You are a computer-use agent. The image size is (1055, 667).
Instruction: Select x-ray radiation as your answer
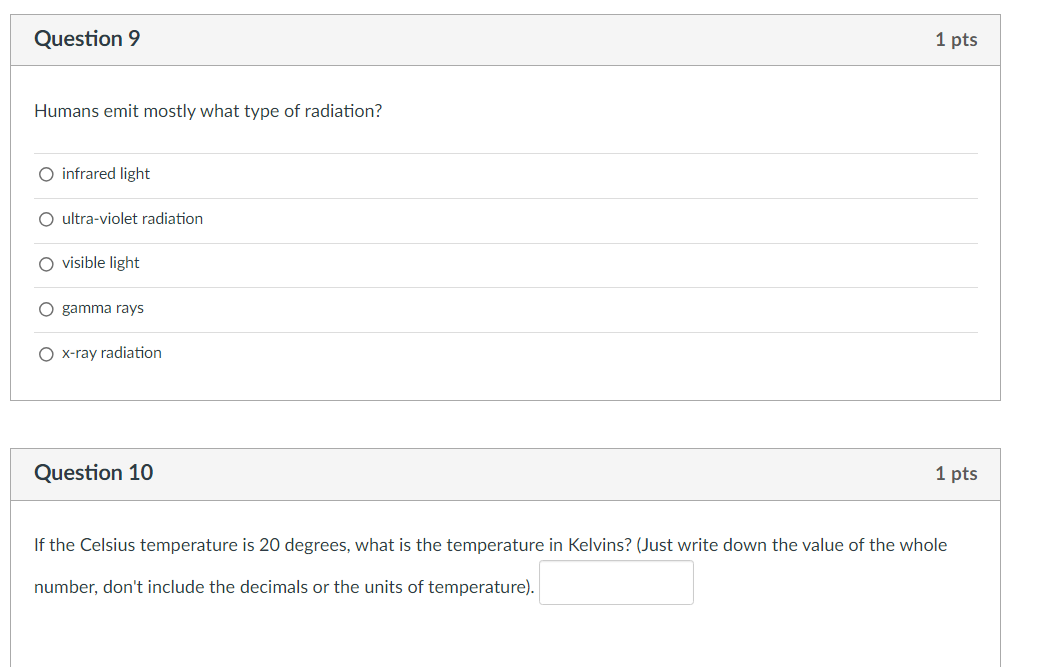pos(46,354)
